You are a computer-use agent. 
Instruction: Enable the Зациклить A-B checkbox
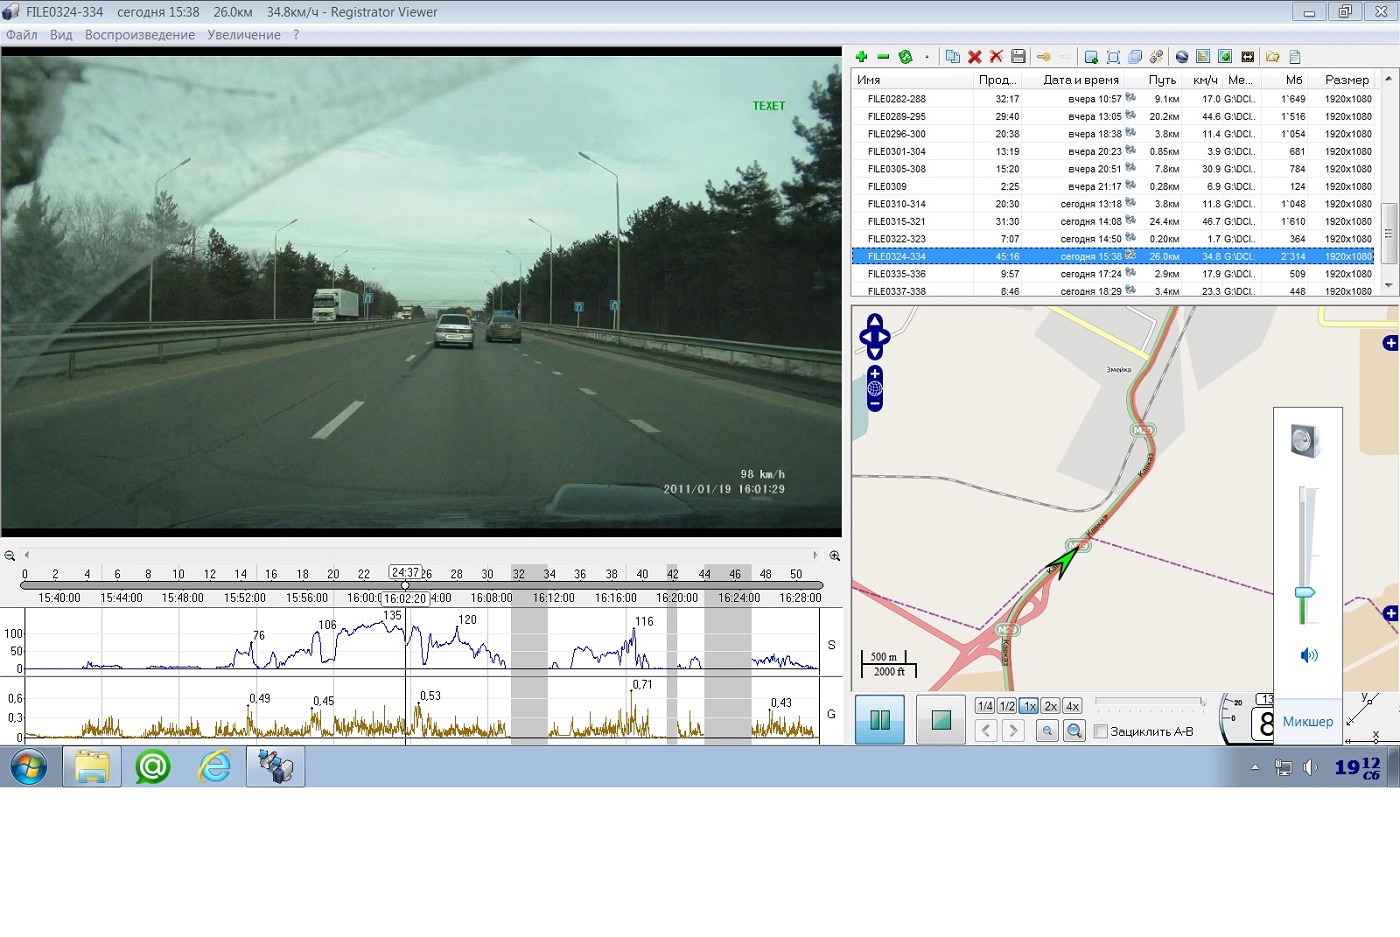click(1101, 732)
